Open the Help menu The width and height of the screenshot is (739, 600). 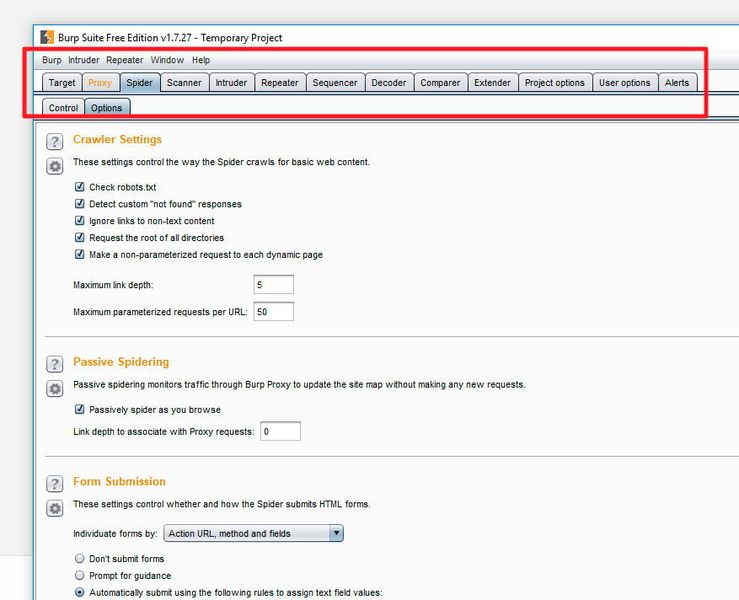[201, 60]
